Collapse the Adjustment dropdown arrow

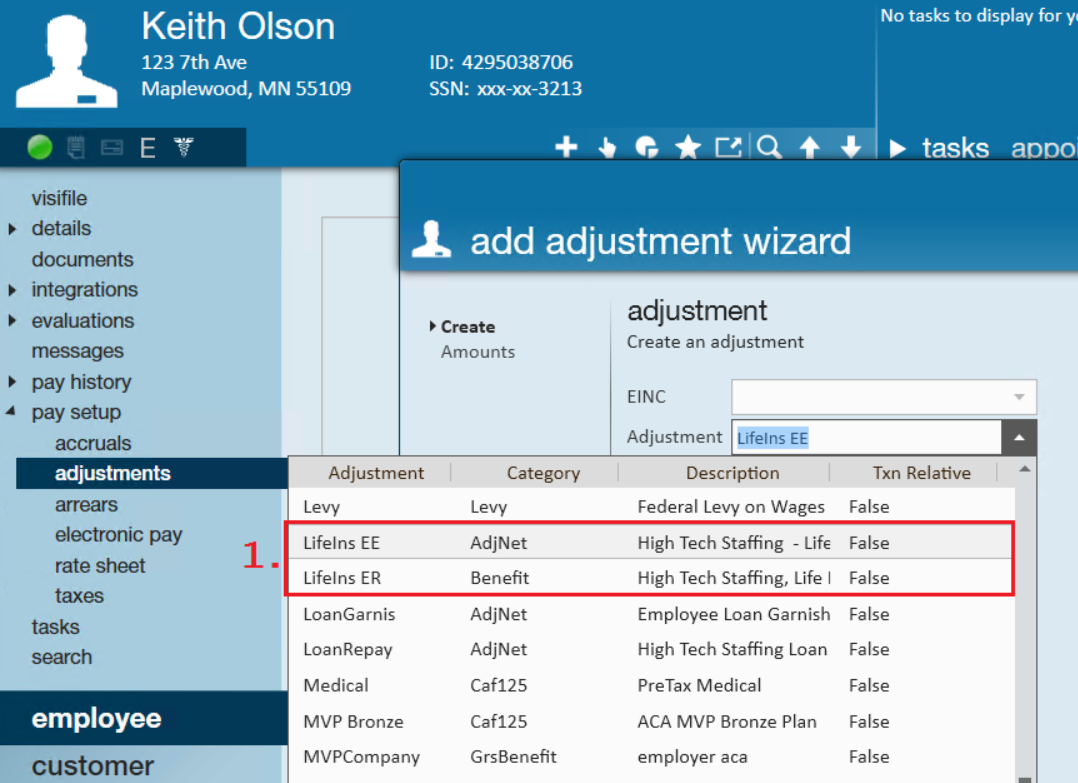[x=1019, y=438]
